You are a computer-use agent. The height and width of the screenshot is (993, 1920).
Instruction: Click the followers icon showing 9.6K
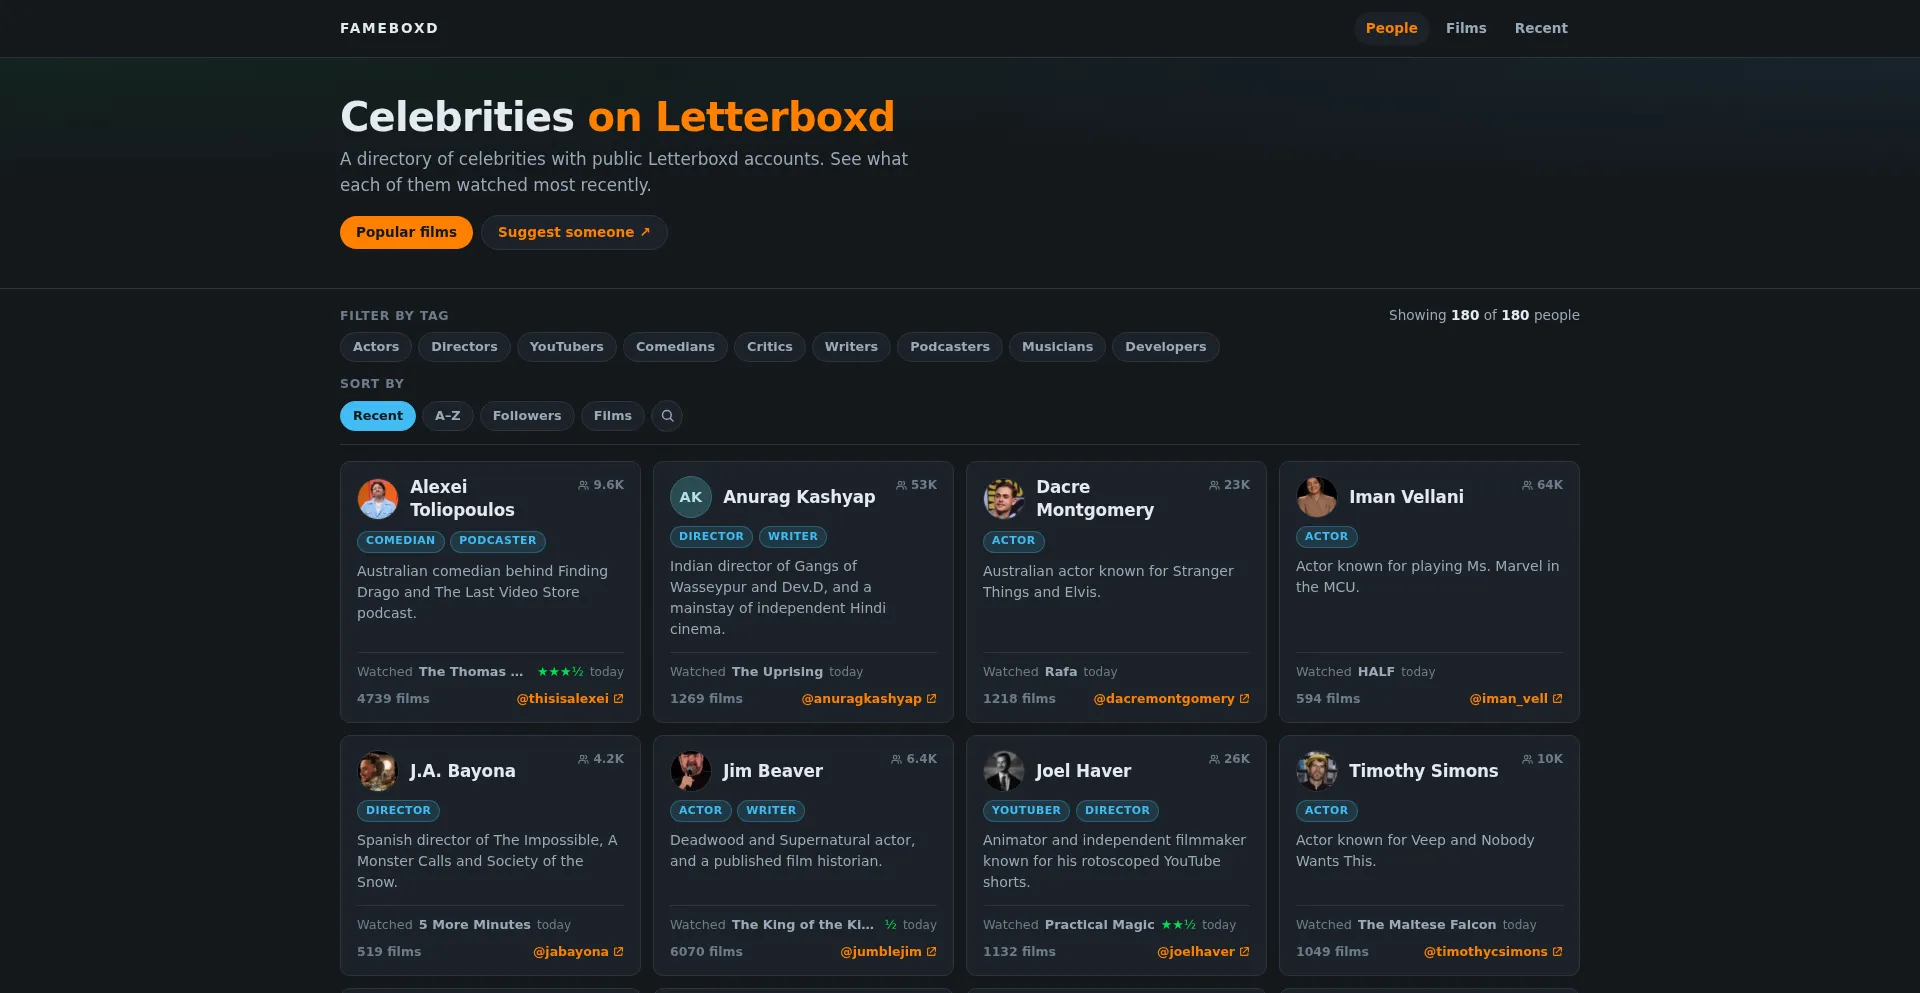(x=583, y=485)
